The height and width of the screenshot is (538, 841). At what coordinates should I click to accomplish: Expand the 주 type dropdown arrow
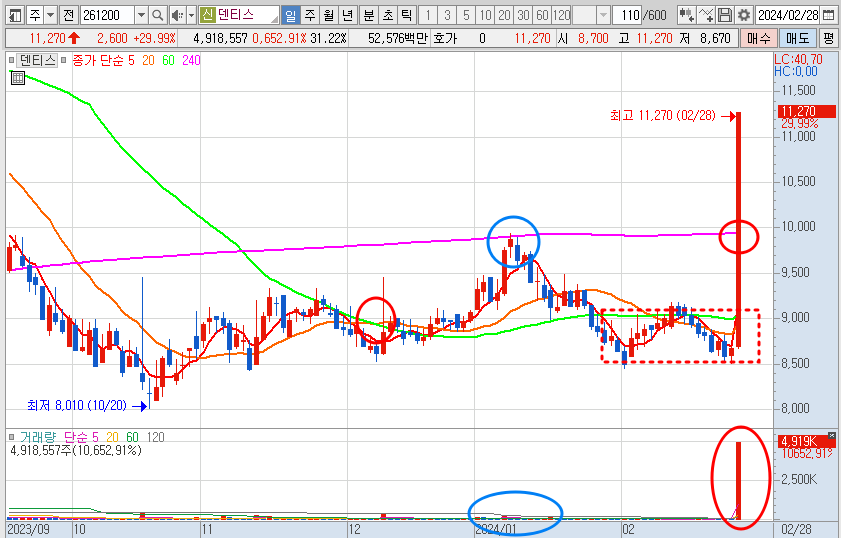click(51, 15)
